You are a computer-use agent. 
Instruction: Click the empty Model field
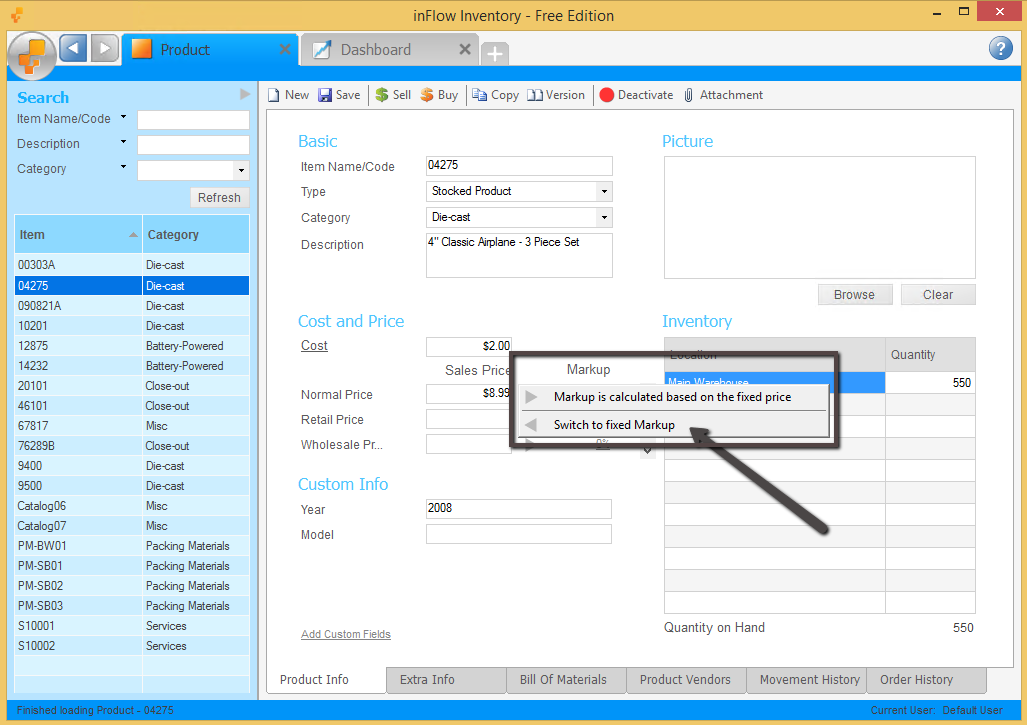click(x=519, y=534)
